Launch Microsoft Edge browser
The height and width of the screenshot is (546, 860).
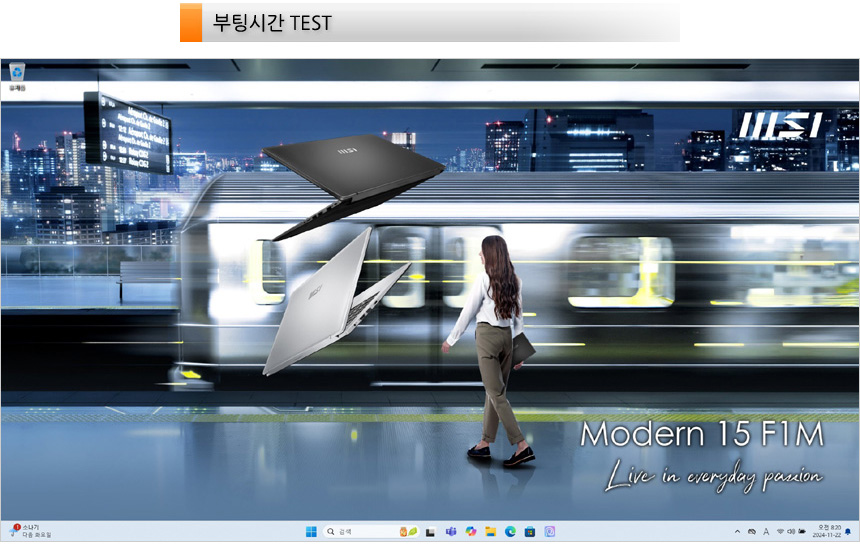tap(510, 532)
